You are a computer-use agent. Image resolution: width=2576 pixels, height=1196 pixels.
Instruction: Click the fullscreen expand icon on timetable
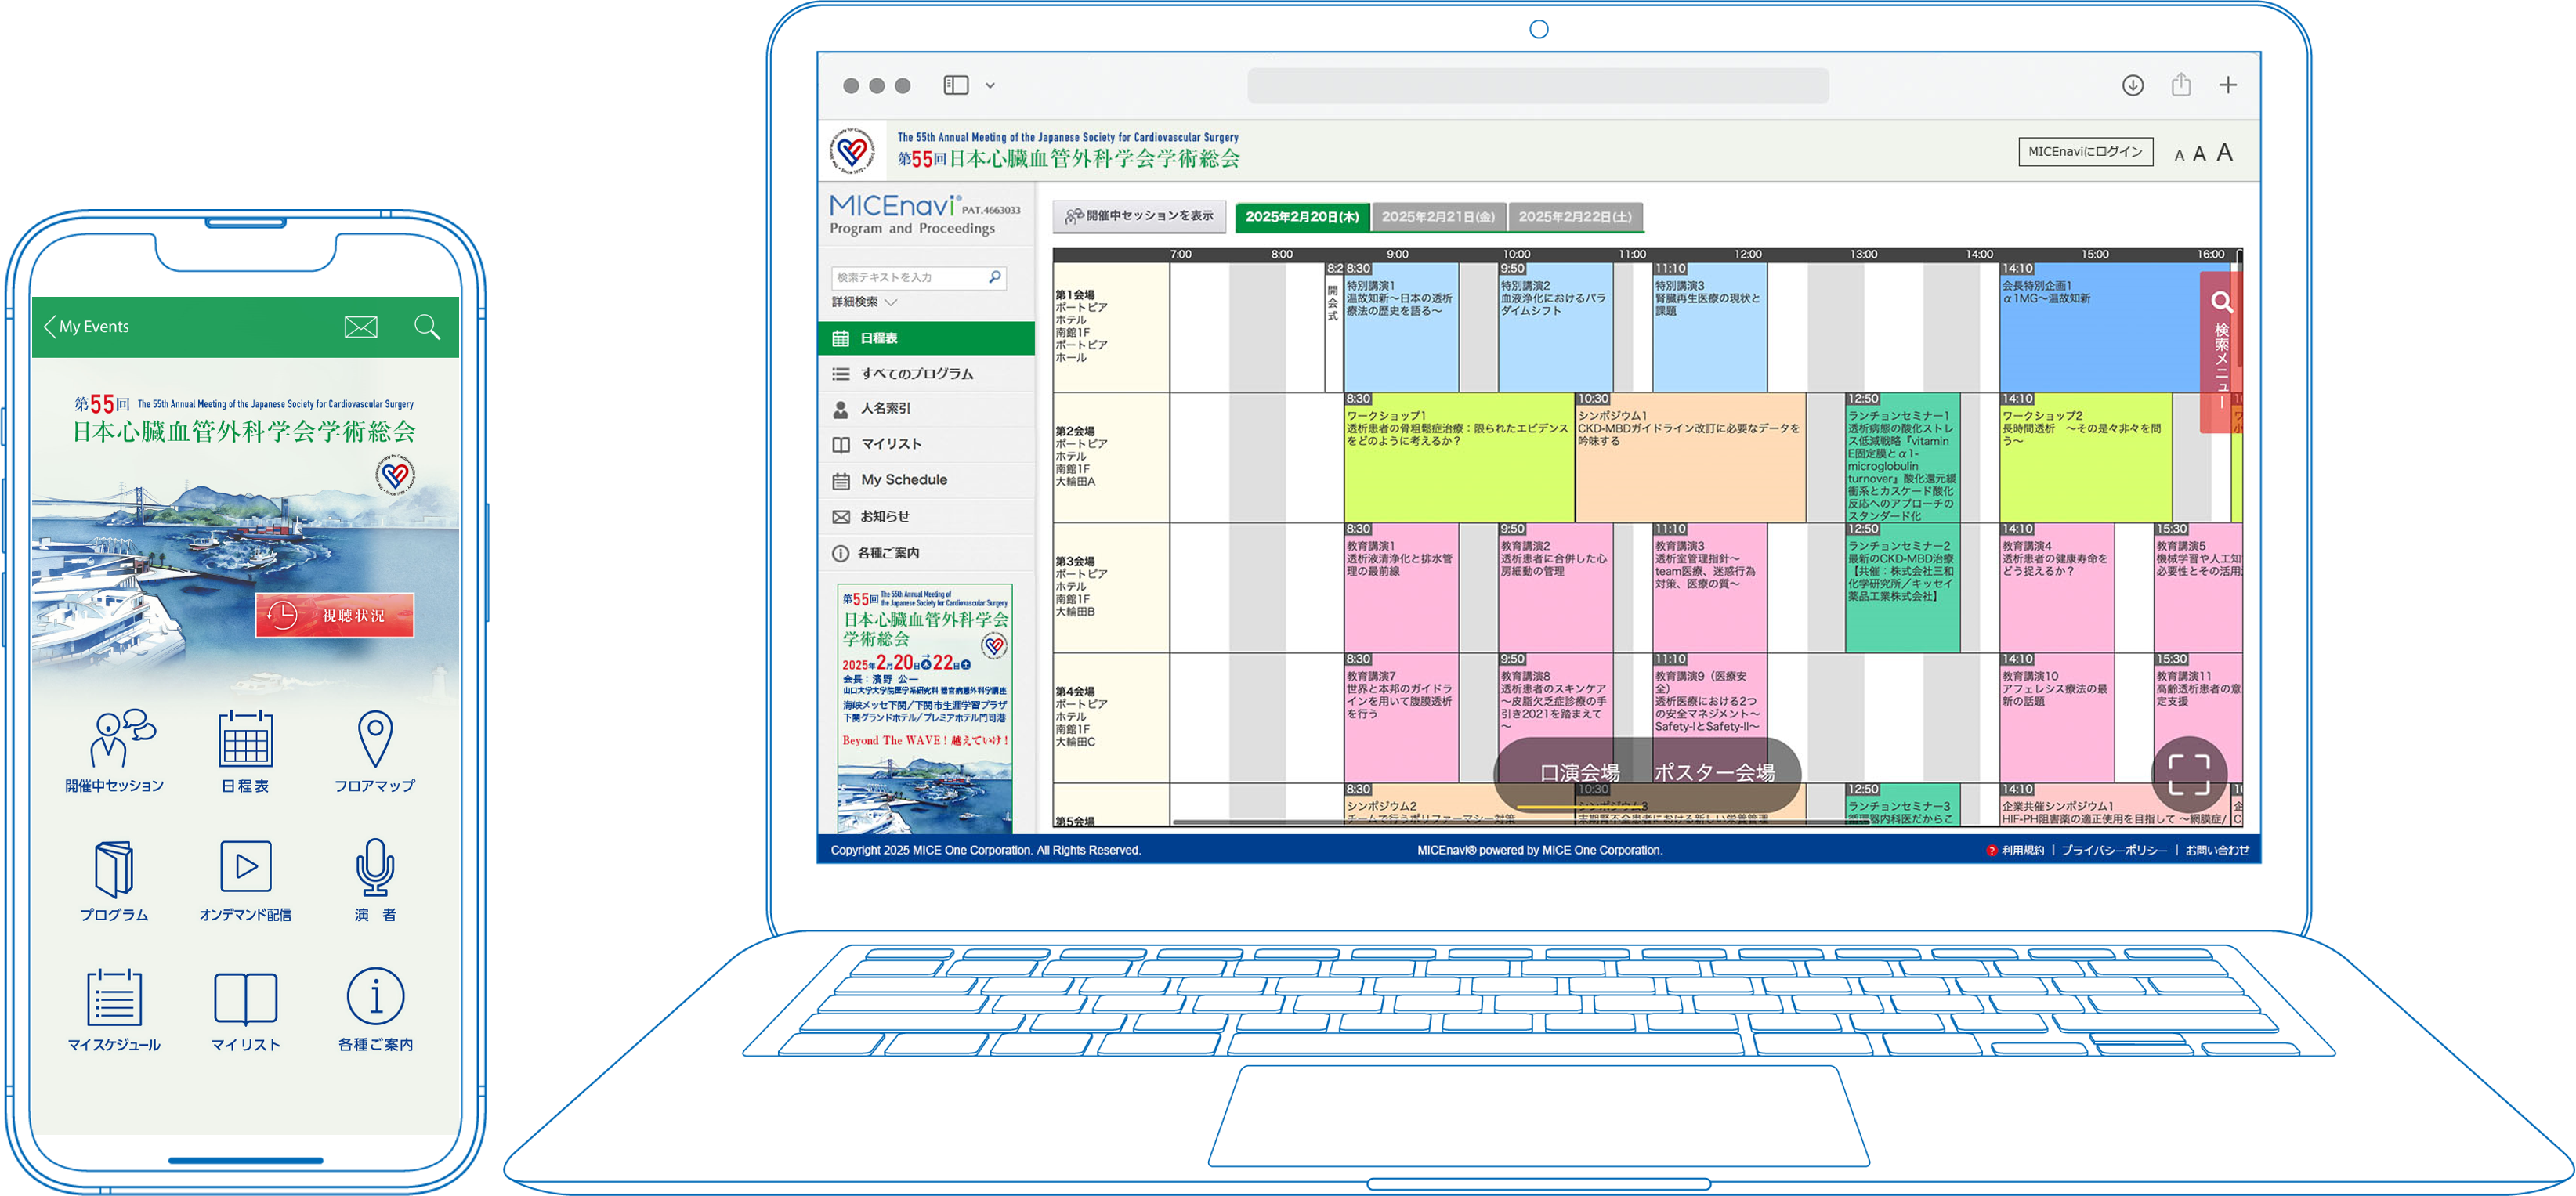(2189, 775)
